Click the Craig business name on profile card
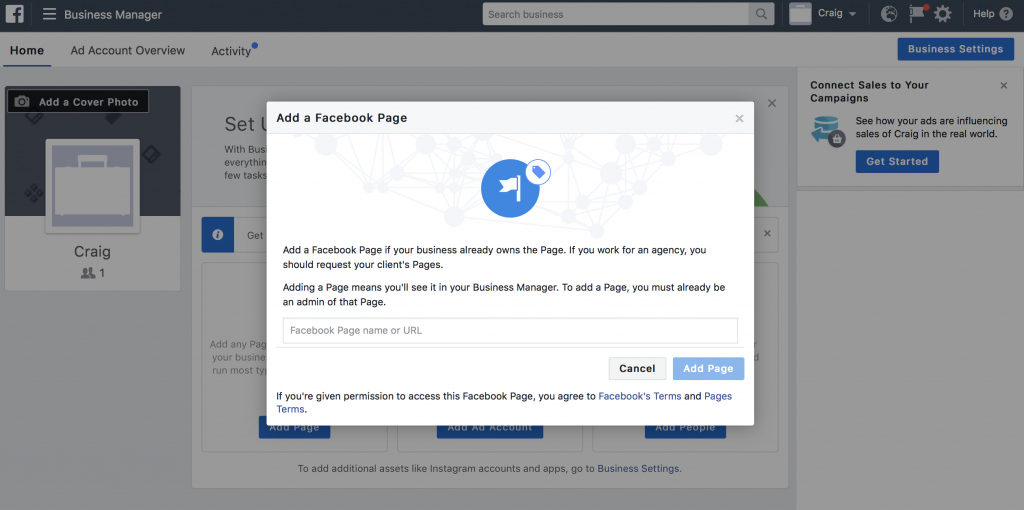This screenshot has width=1024, height=510. click(x=92, y=251)
